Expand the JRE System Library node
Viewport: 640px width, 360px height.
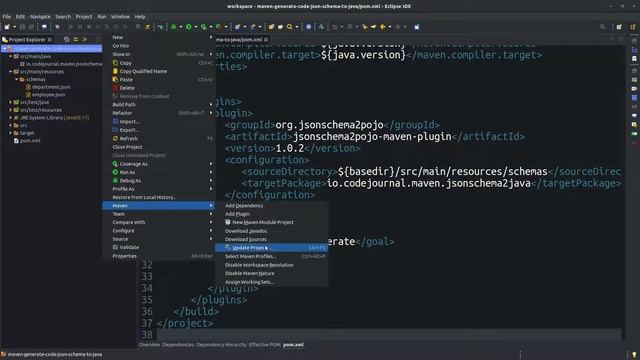11,118
